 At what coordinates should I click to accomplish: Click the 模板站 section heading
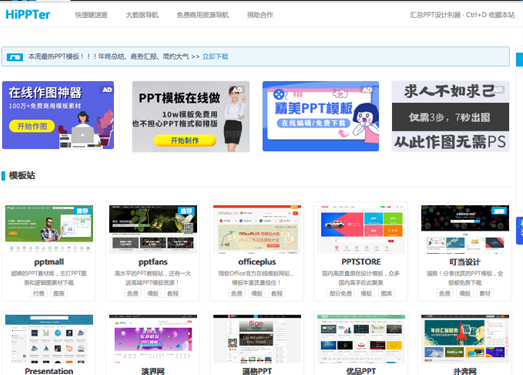coord(22,175)
